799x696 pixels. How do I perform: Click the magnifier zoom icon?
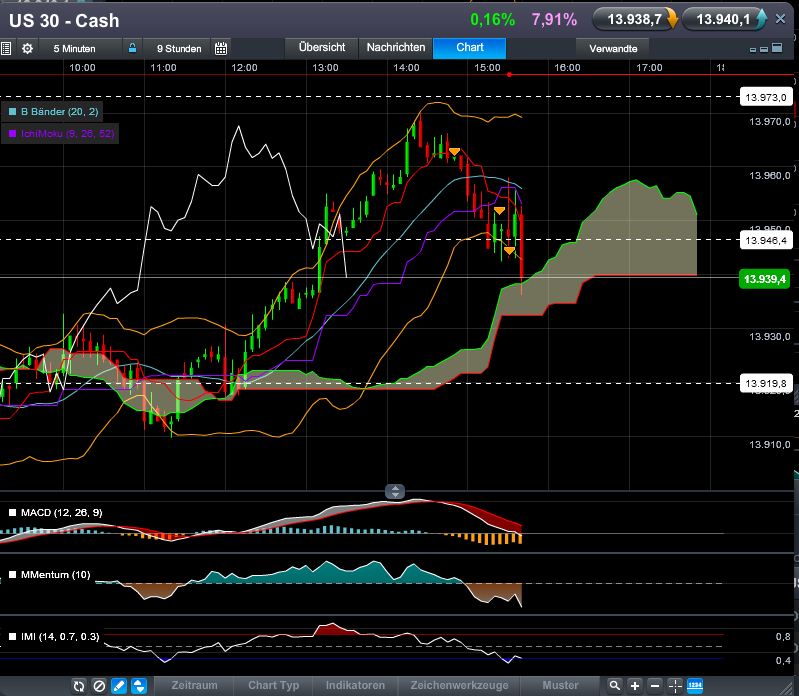(x=615, y=686)
